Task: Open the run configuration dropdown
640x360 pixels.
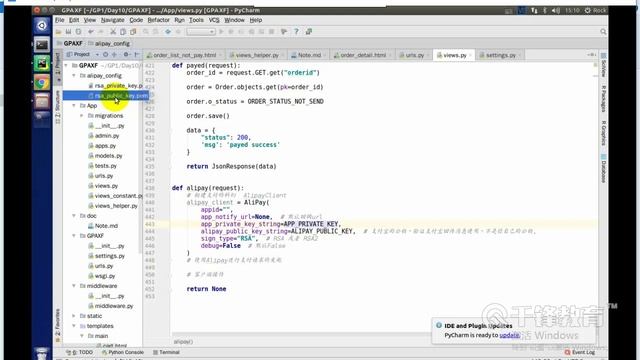Action: tap(201, 32)
